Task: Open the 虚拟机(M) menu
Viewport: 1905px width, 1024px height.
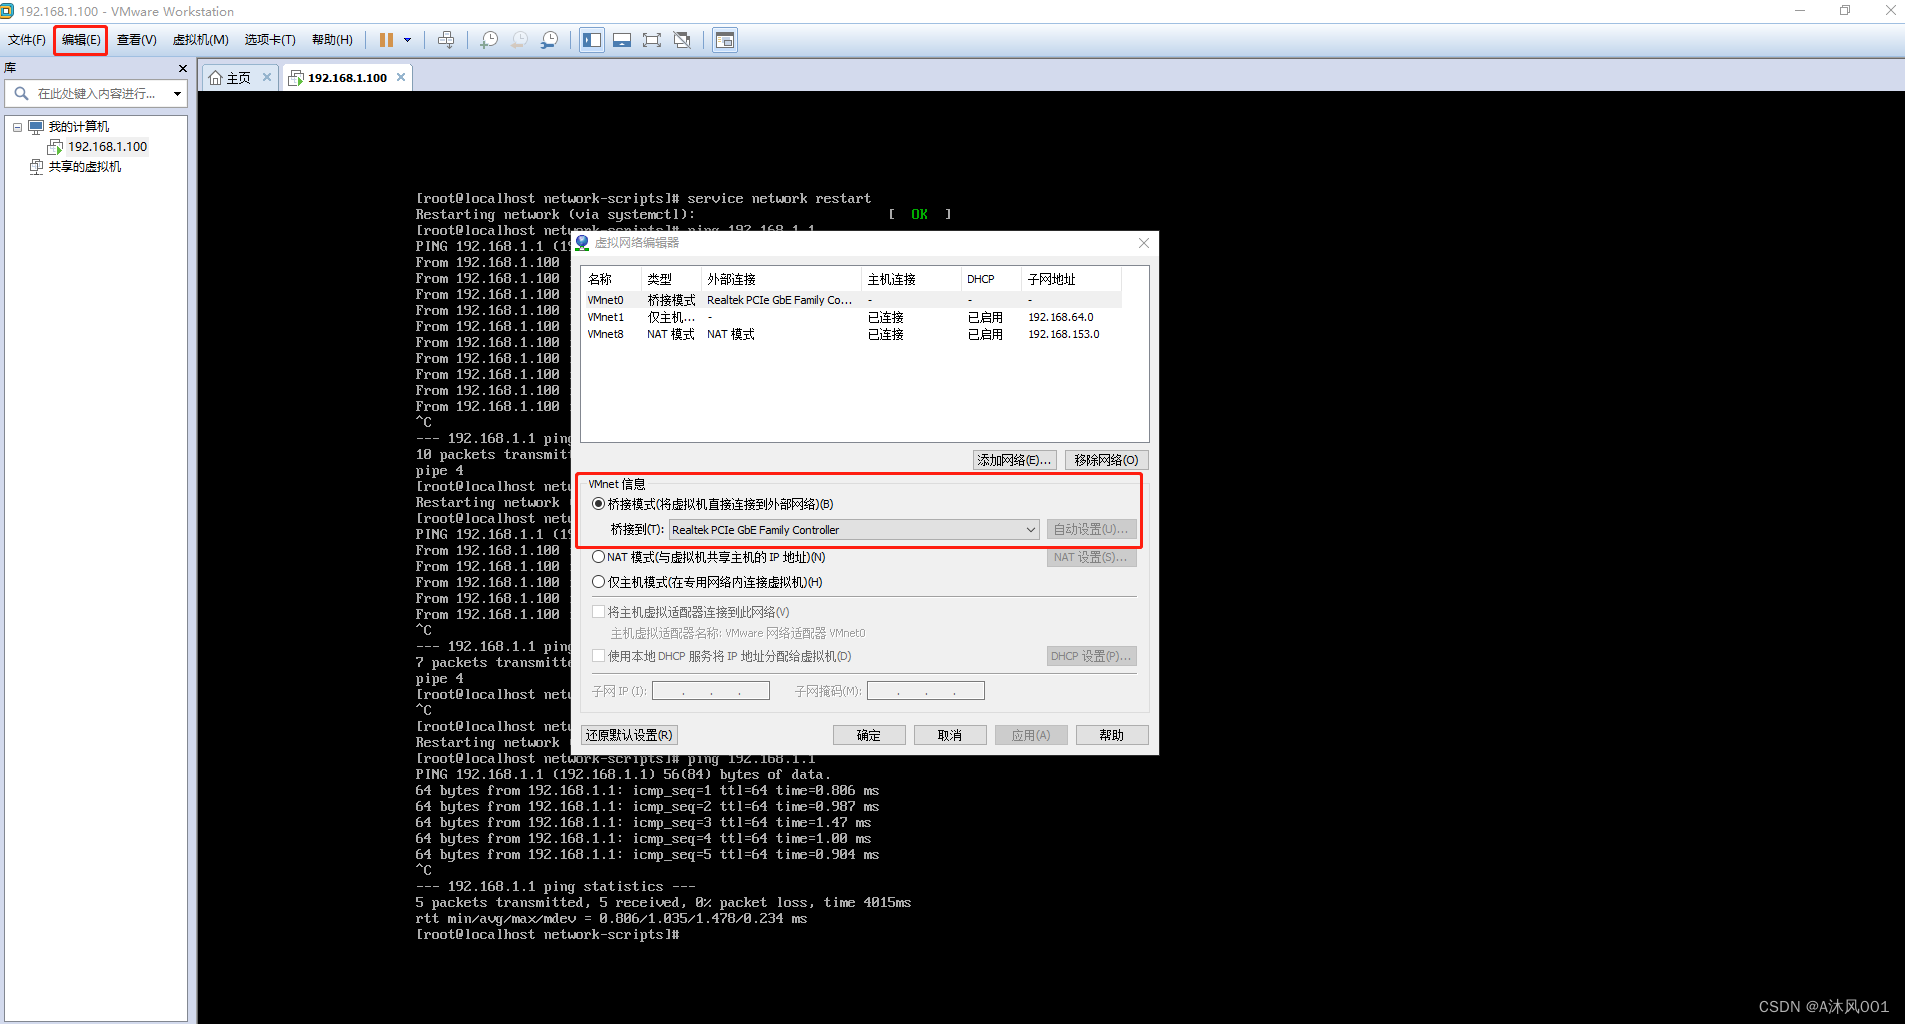Action: coord(201,40)
